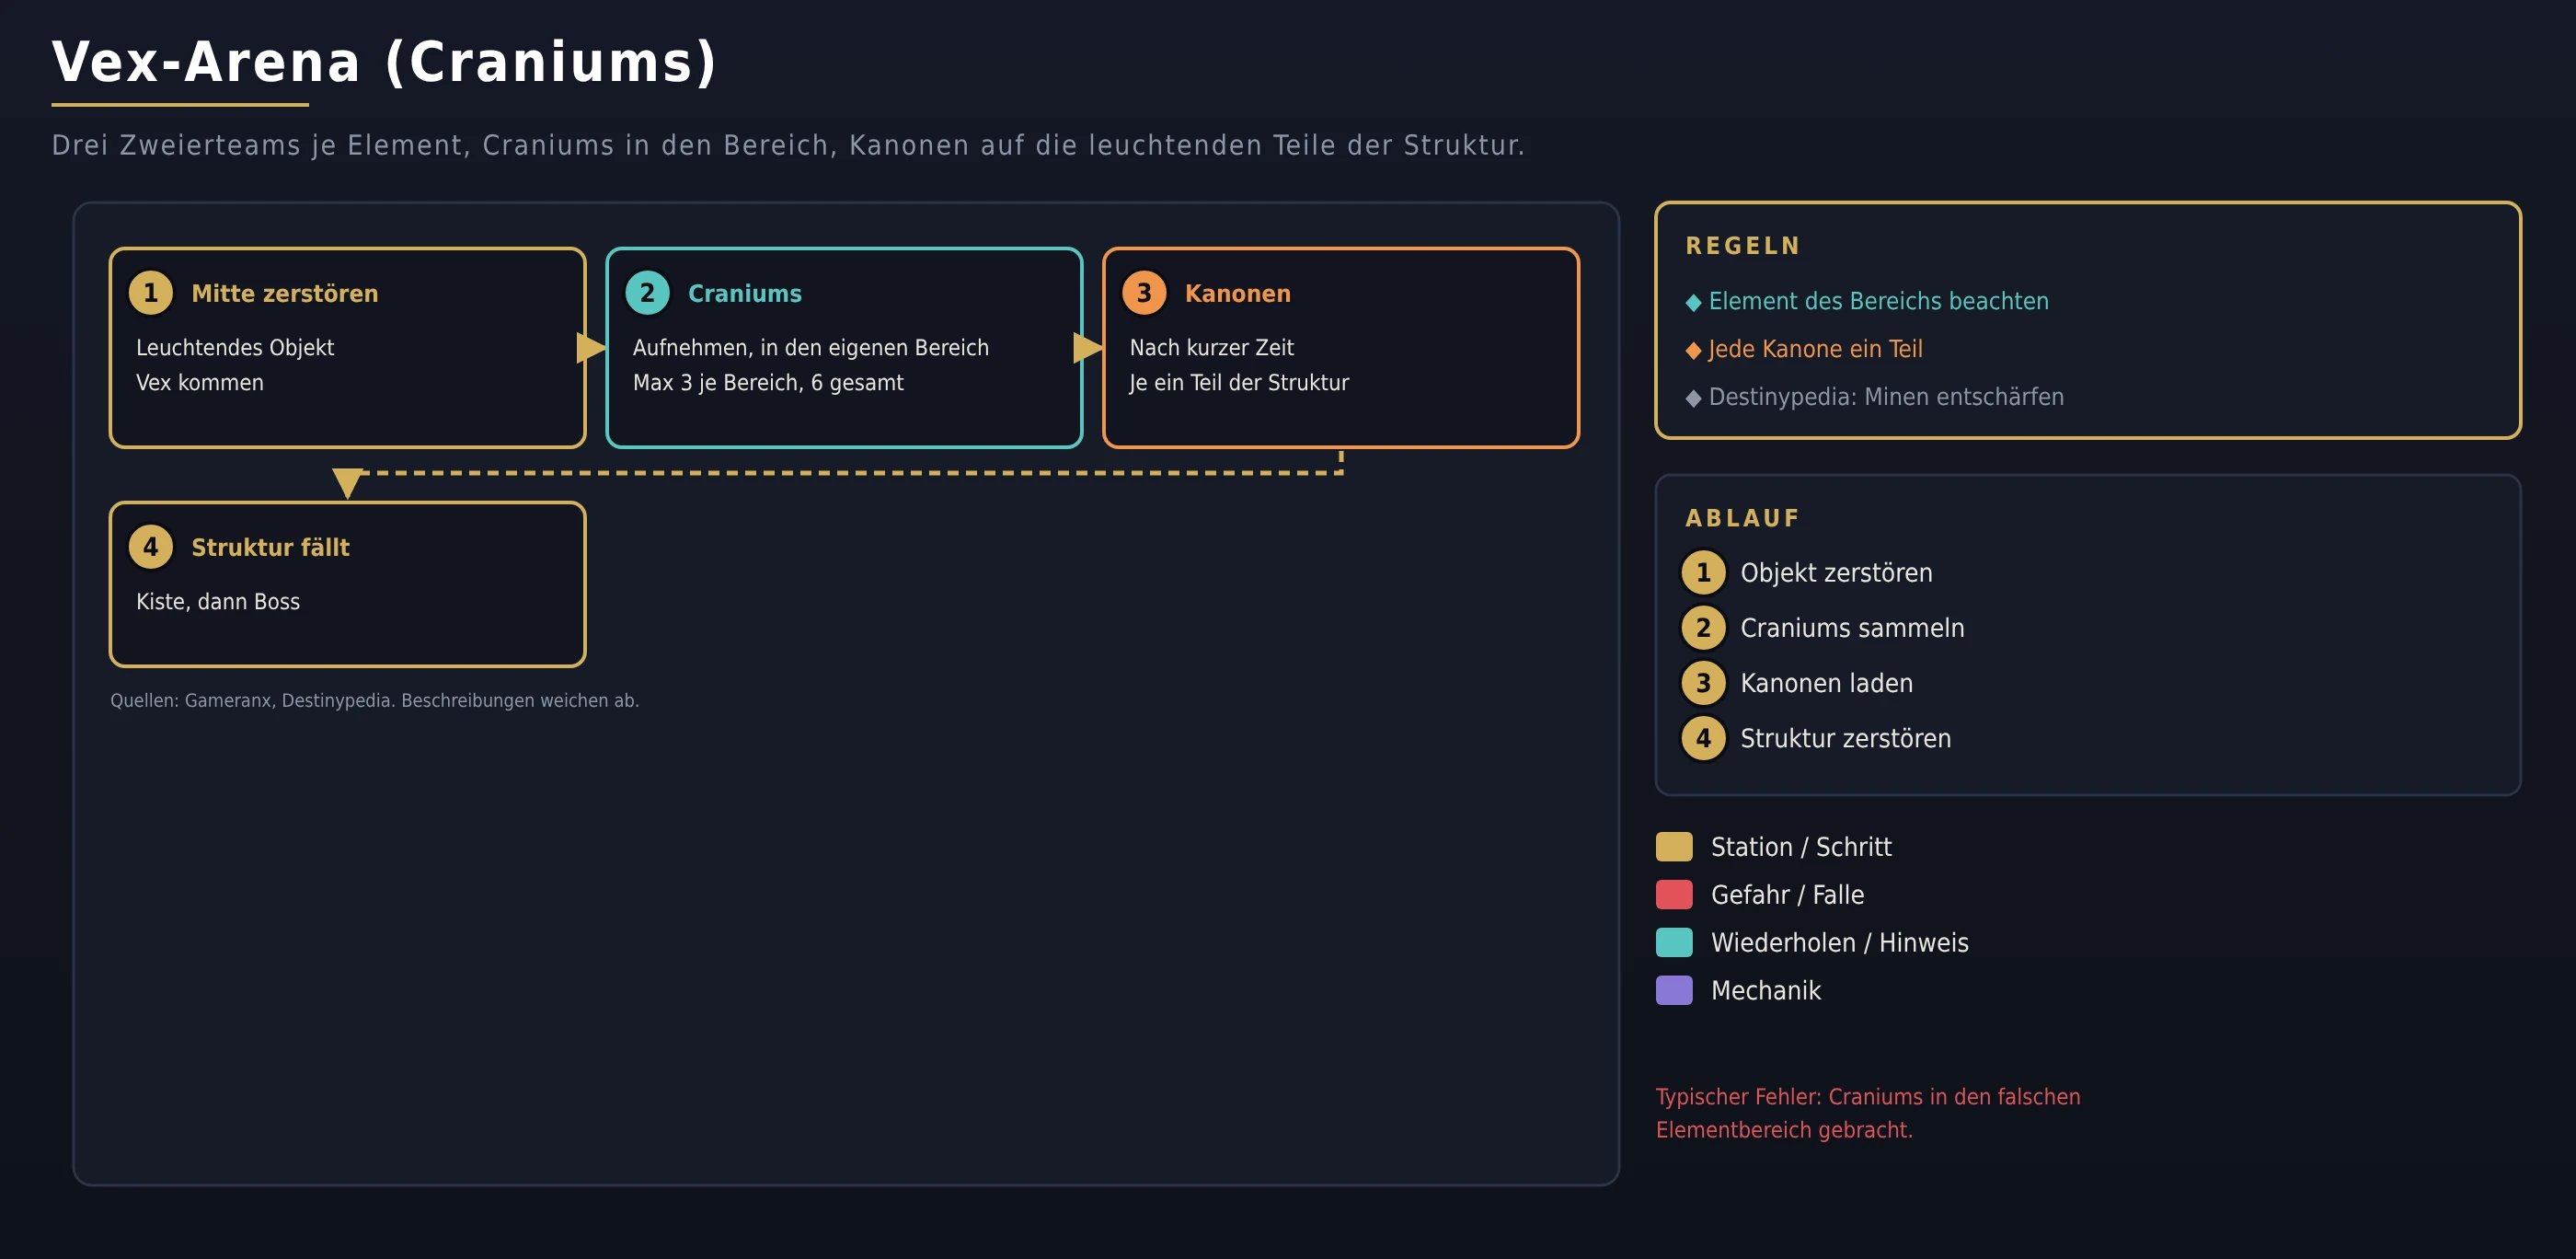Click the arrow between Craniums and Kanonen
Screen dimensions: 2576x1259
1088,348
